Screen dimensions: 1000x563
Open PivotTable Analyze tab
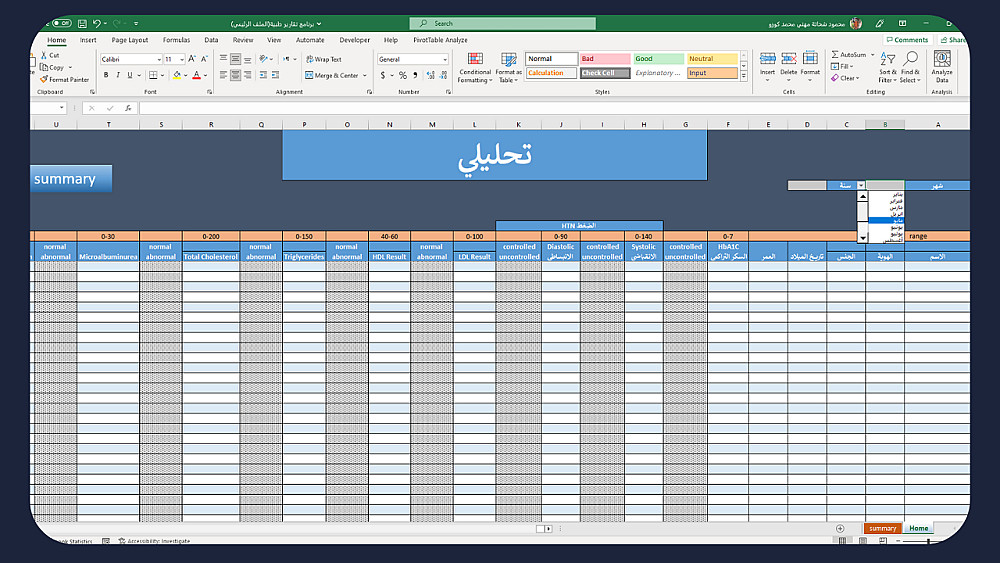tap(440, 40)
